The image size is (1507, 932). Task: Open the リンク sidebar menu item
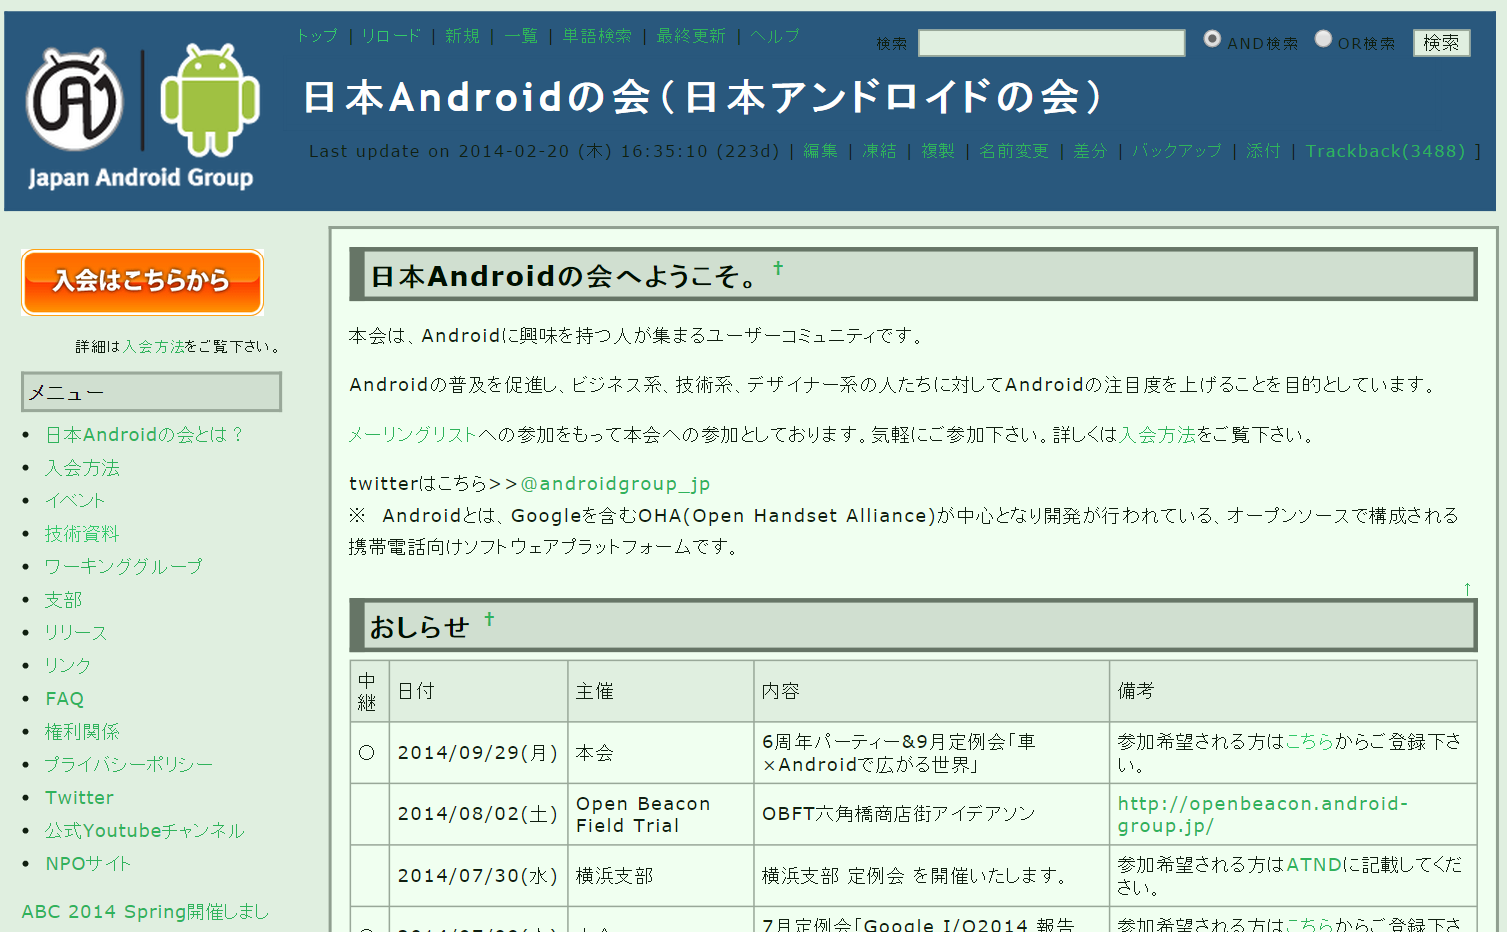click(x=68, y=666)
